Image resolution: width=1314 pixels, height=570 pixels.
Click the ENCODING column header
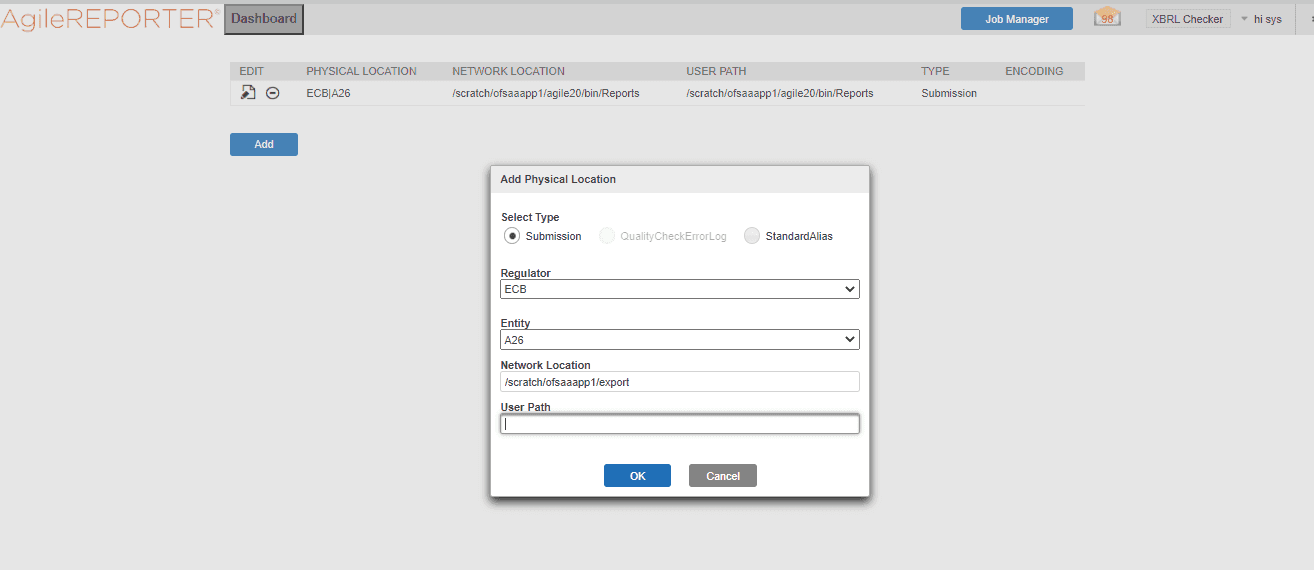coord(1034,71)
